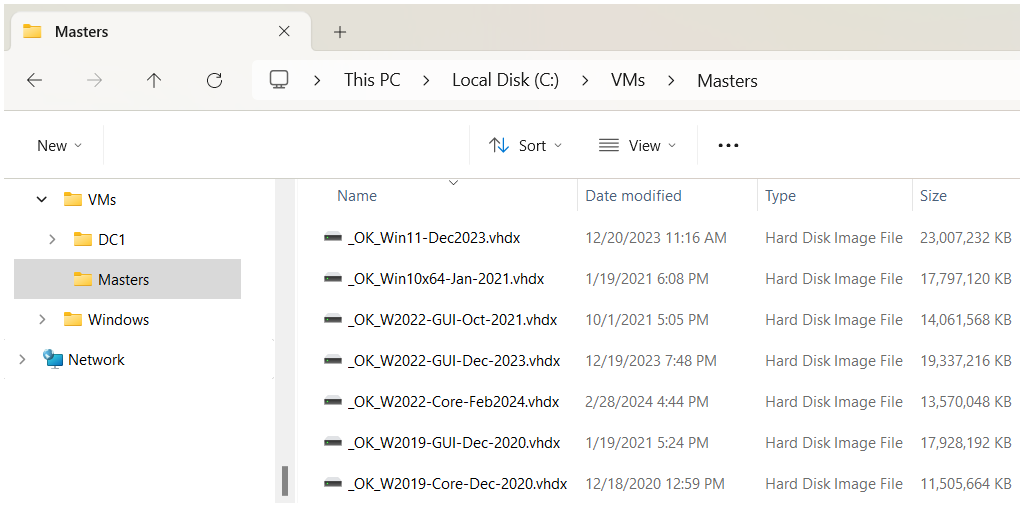Expand the Windows folder node
Viewport: 1024px width, 507px height.
click(42, 319)
